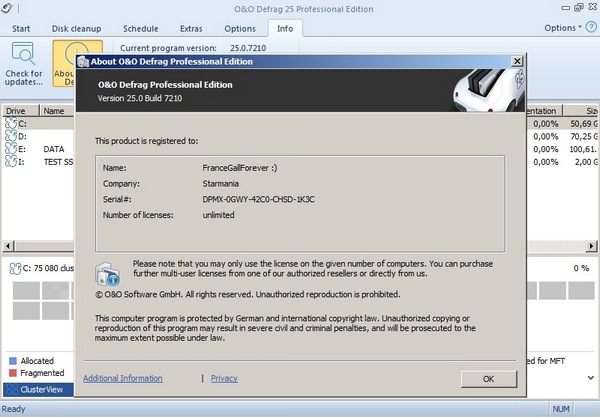This screenshot has height=418, width=600.
Task: Click the 50,69 G size value
Action: point(584,124)
